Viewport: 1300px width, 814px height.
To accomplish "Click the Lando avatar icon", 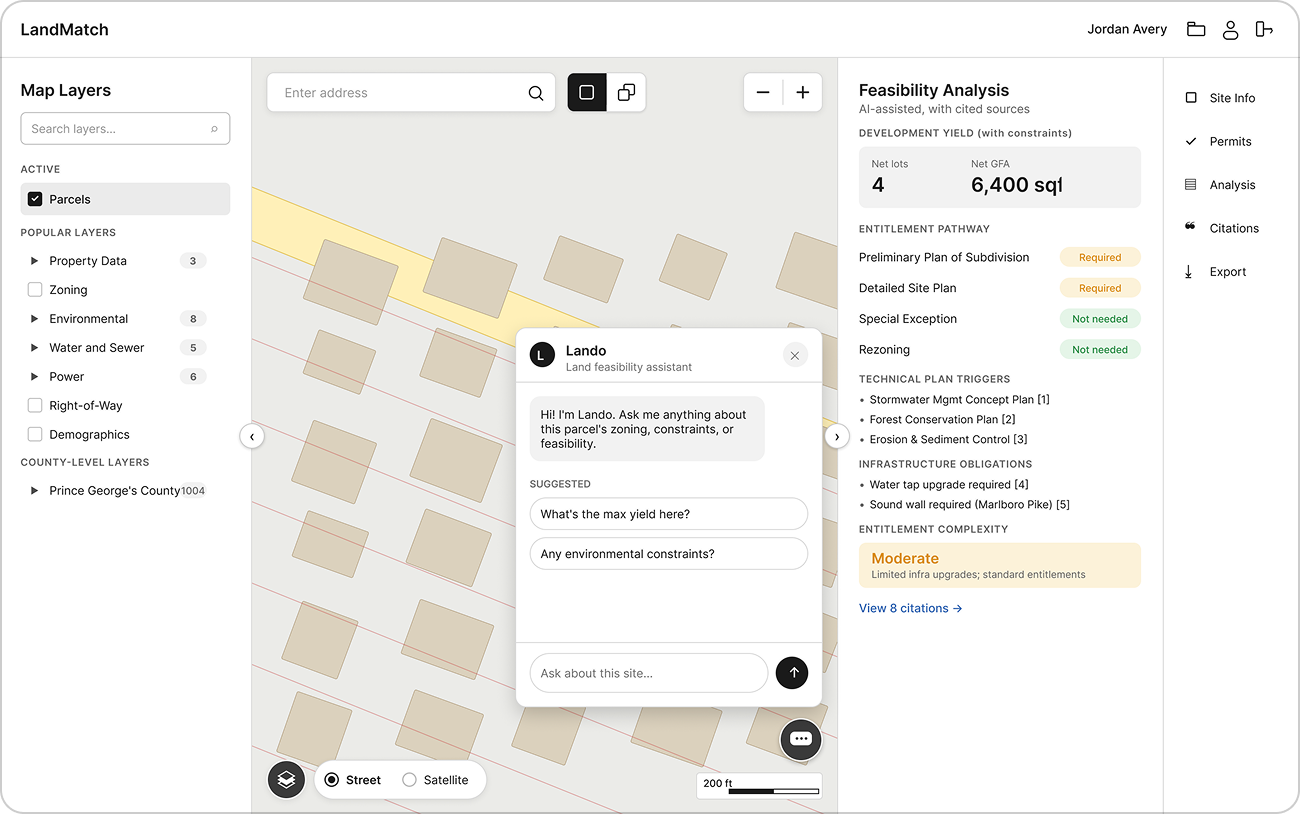I will [x=542, y=355].
